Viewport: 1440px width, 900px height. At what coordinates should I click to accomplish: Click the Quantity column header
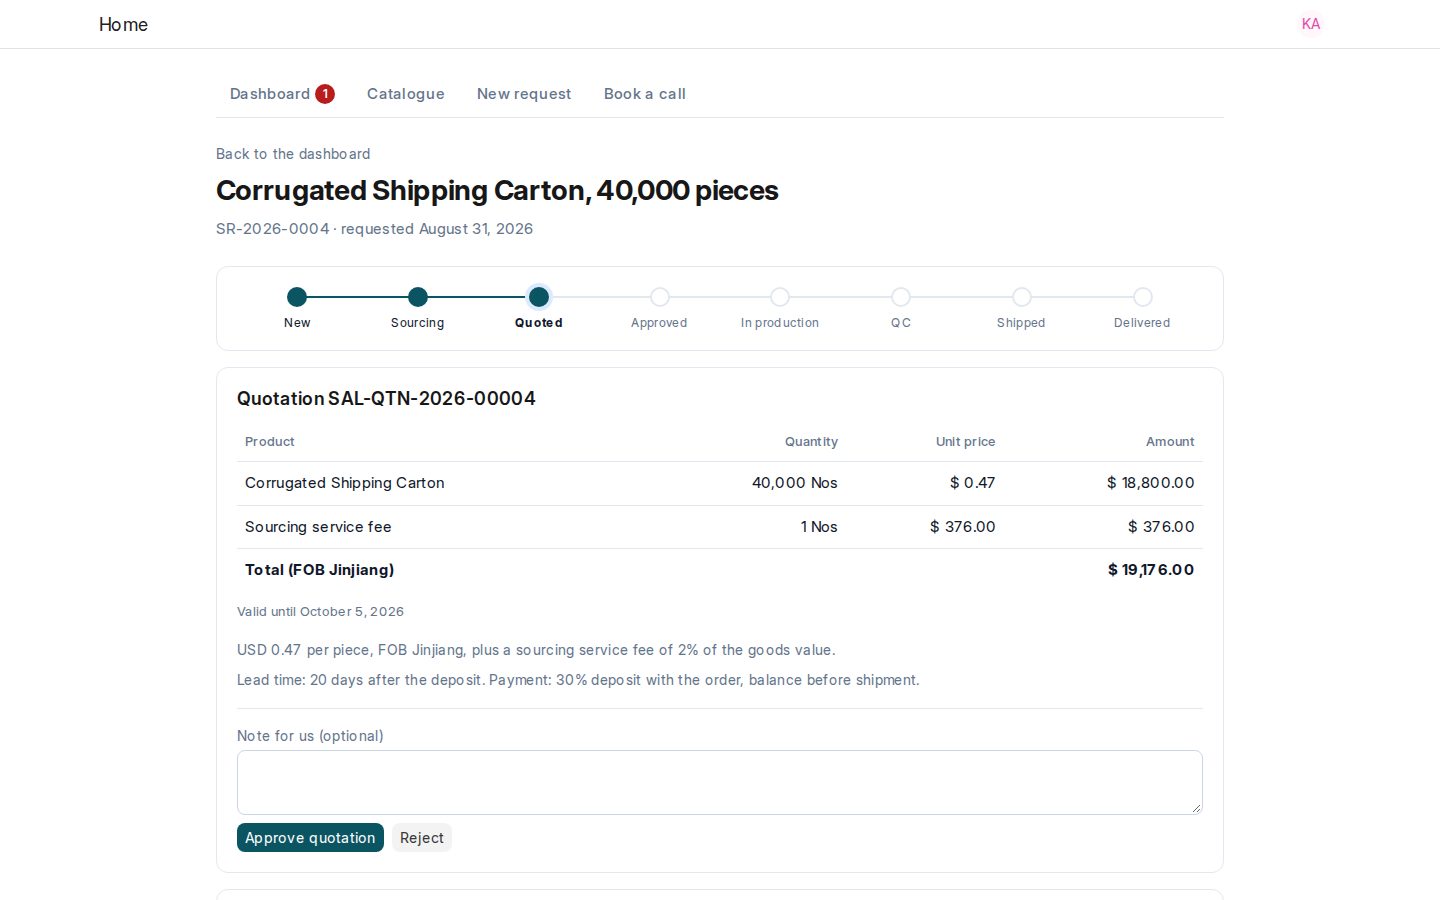coord(811,442)
